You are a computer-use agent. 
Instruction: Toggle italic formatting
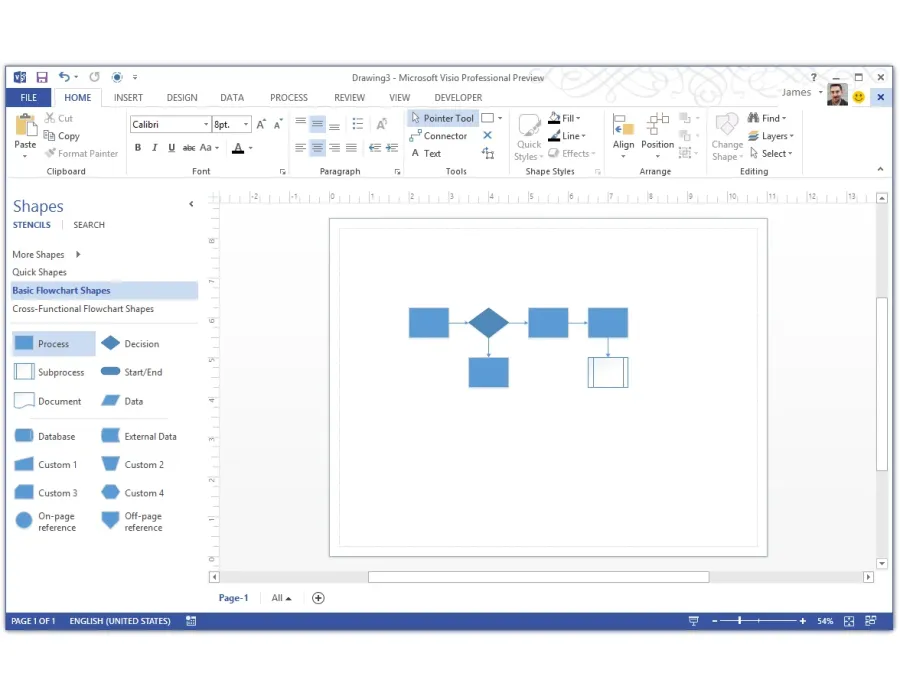[154, 148]
